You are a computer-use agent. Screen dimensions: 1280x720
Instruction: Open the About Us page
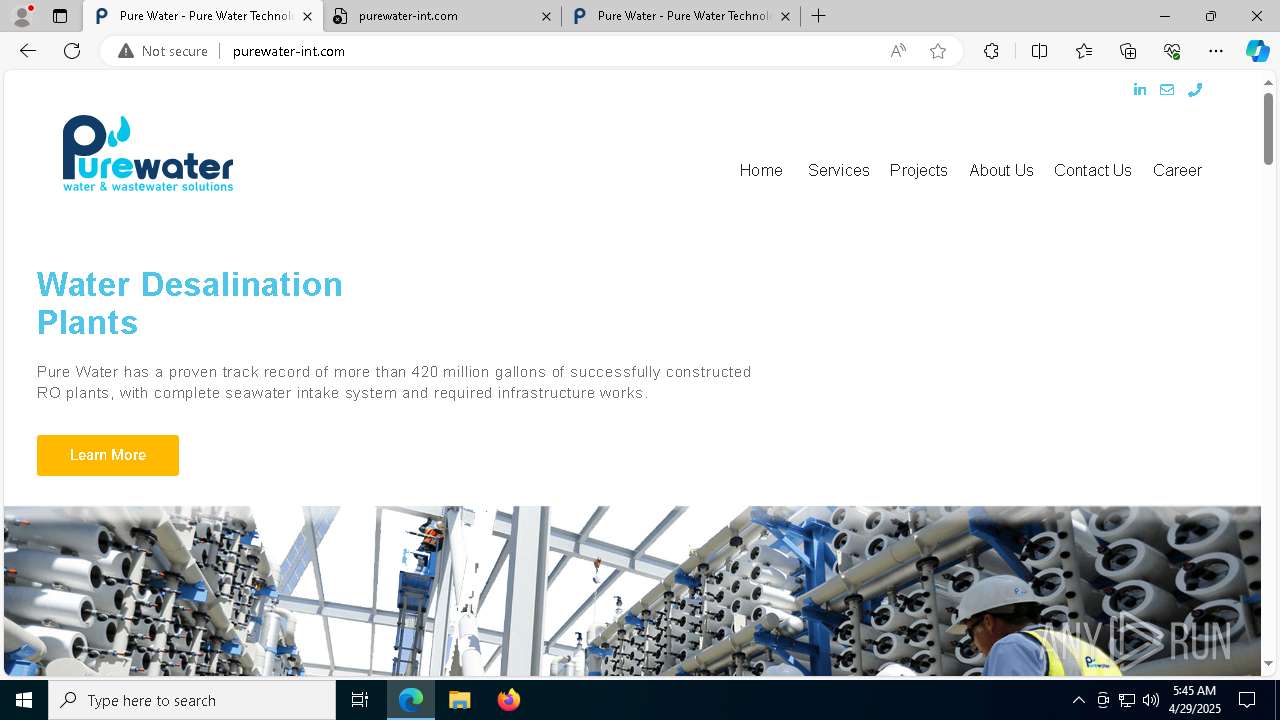tap(1001, 170)
